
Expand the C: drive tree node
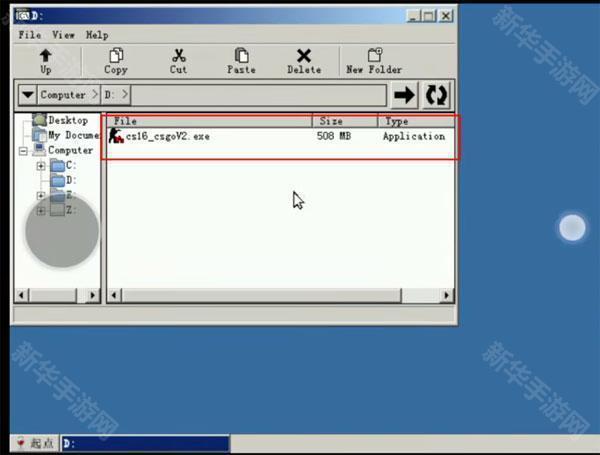(x=41, y=166)
